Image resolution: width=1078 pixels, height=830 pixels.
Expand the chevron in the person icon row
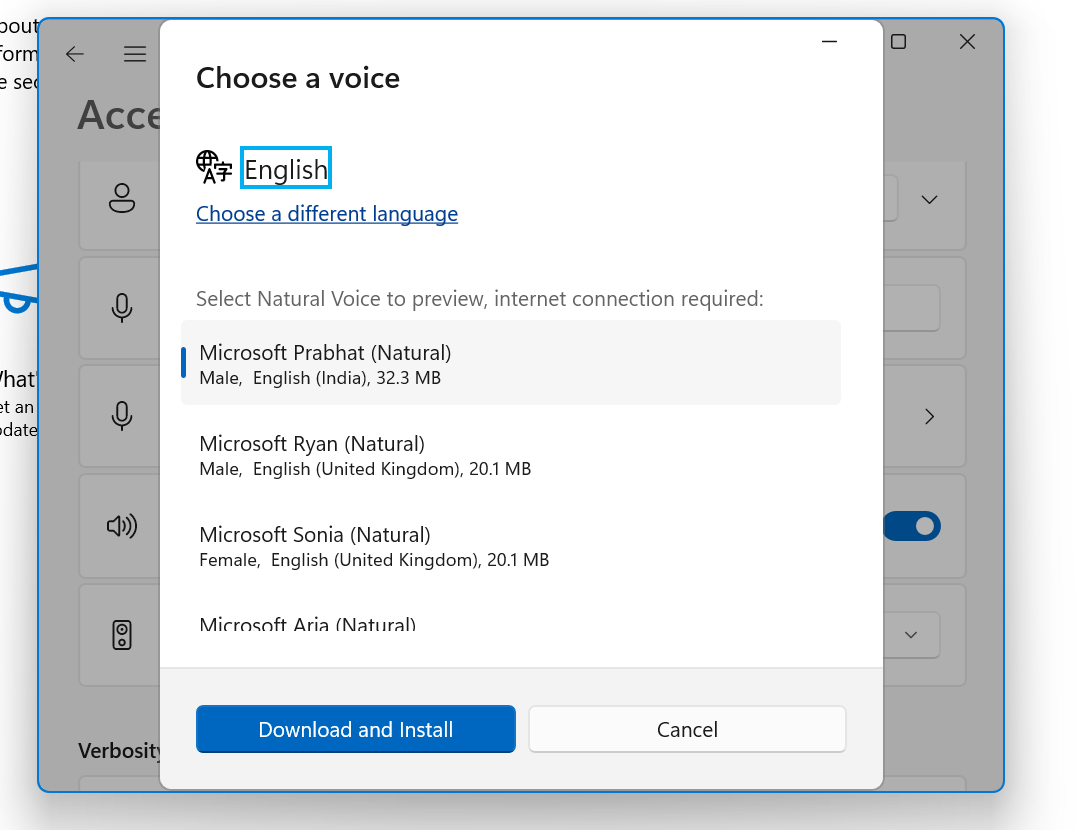930,200
